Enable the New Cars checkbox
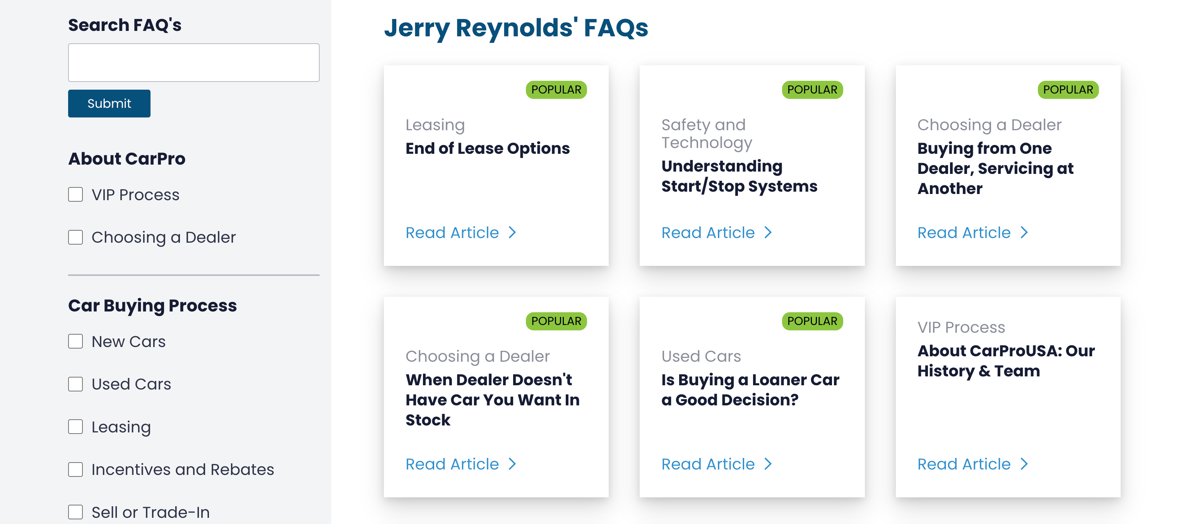This screenshot has height=524, width=1200. (x=76, y=341)
